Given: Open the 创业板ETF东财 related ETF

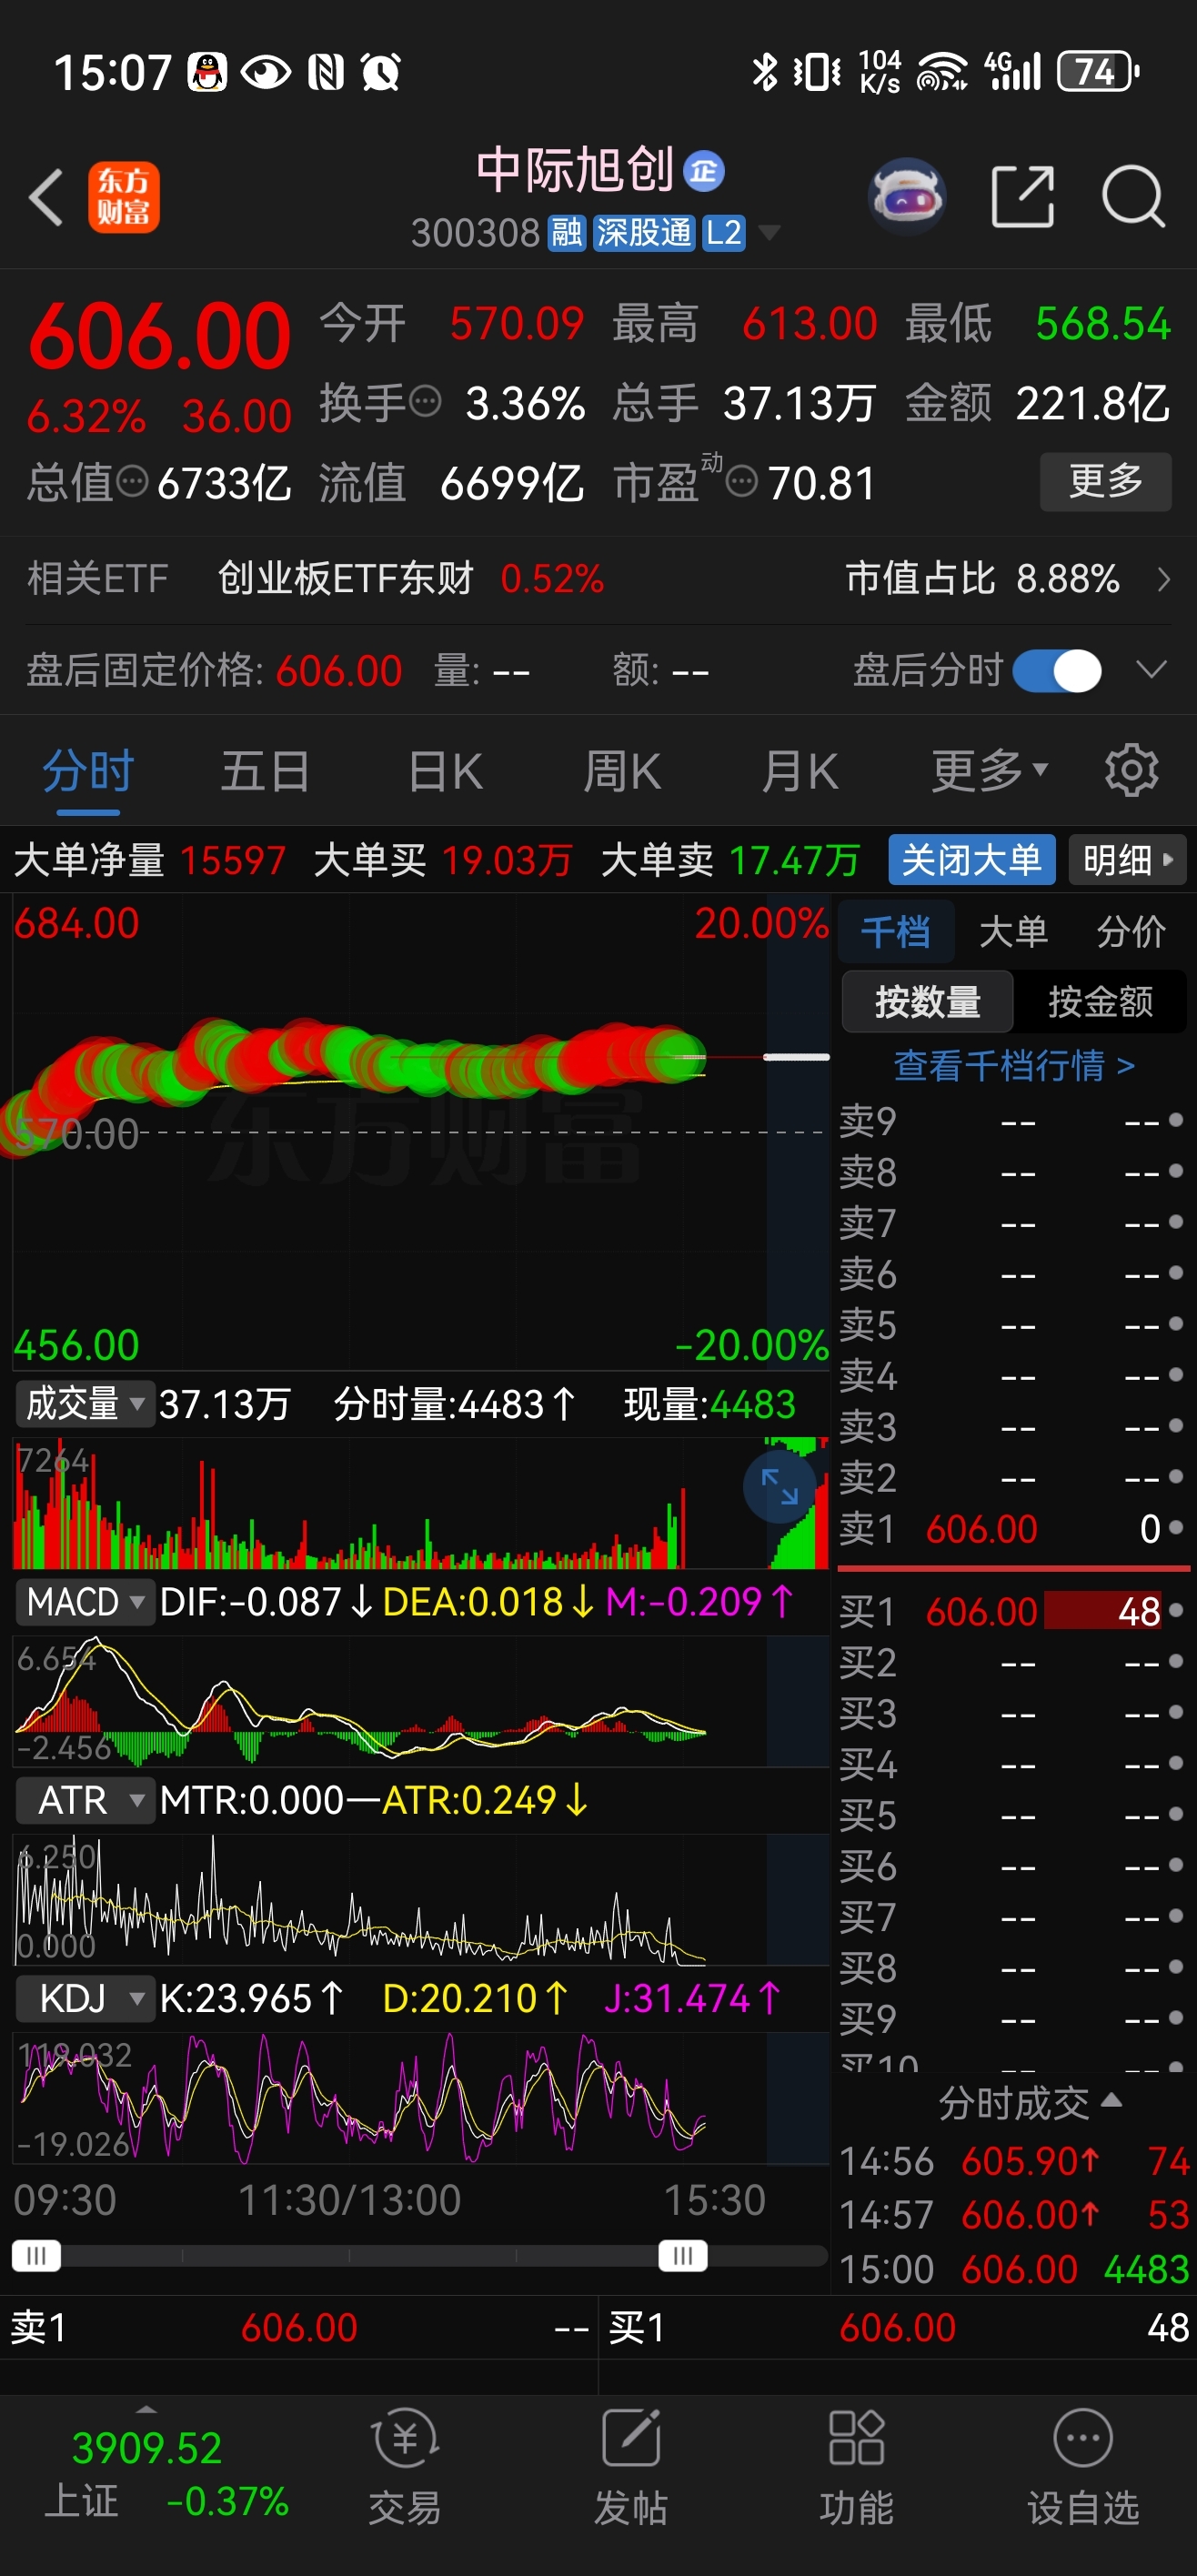Looking at the screenshot, I should click(x=345, y=579).
